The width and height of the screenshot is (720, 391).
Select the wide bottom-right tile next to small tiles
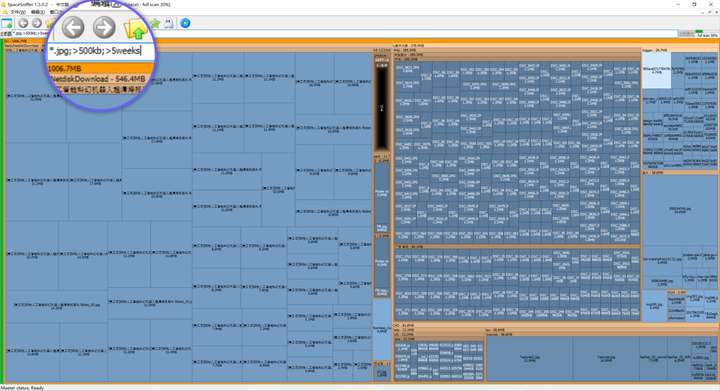[x=529, y=358]
